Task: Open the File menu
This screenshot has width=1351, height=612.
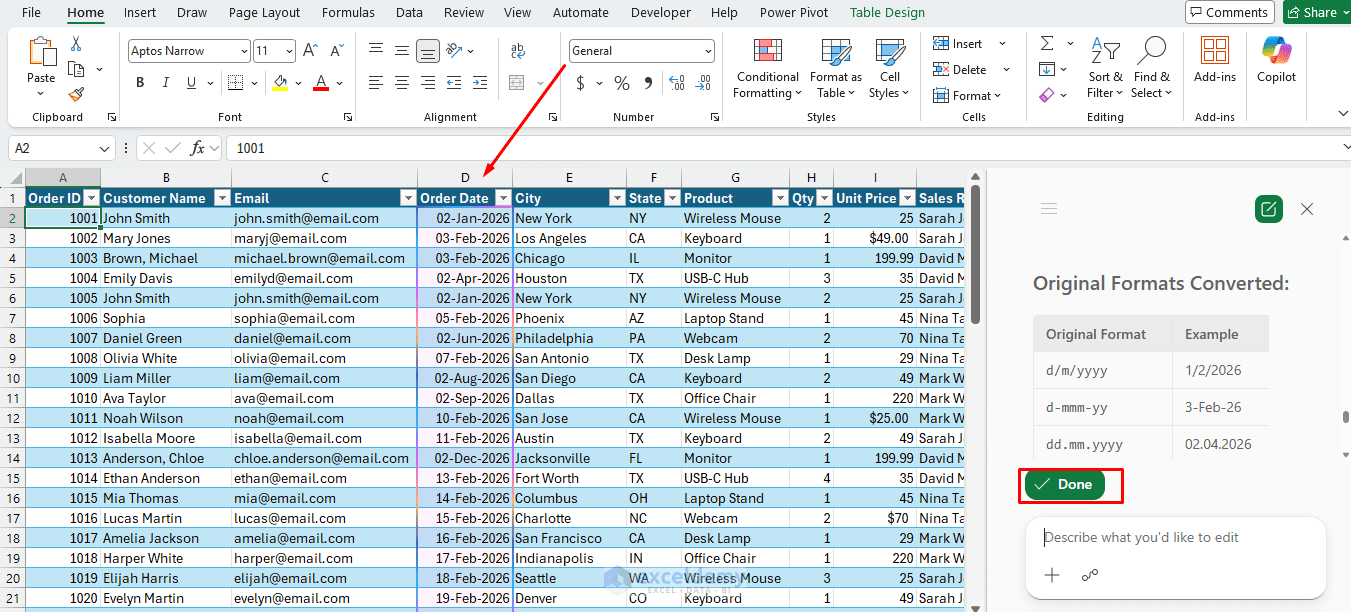Action: point(31,13)
